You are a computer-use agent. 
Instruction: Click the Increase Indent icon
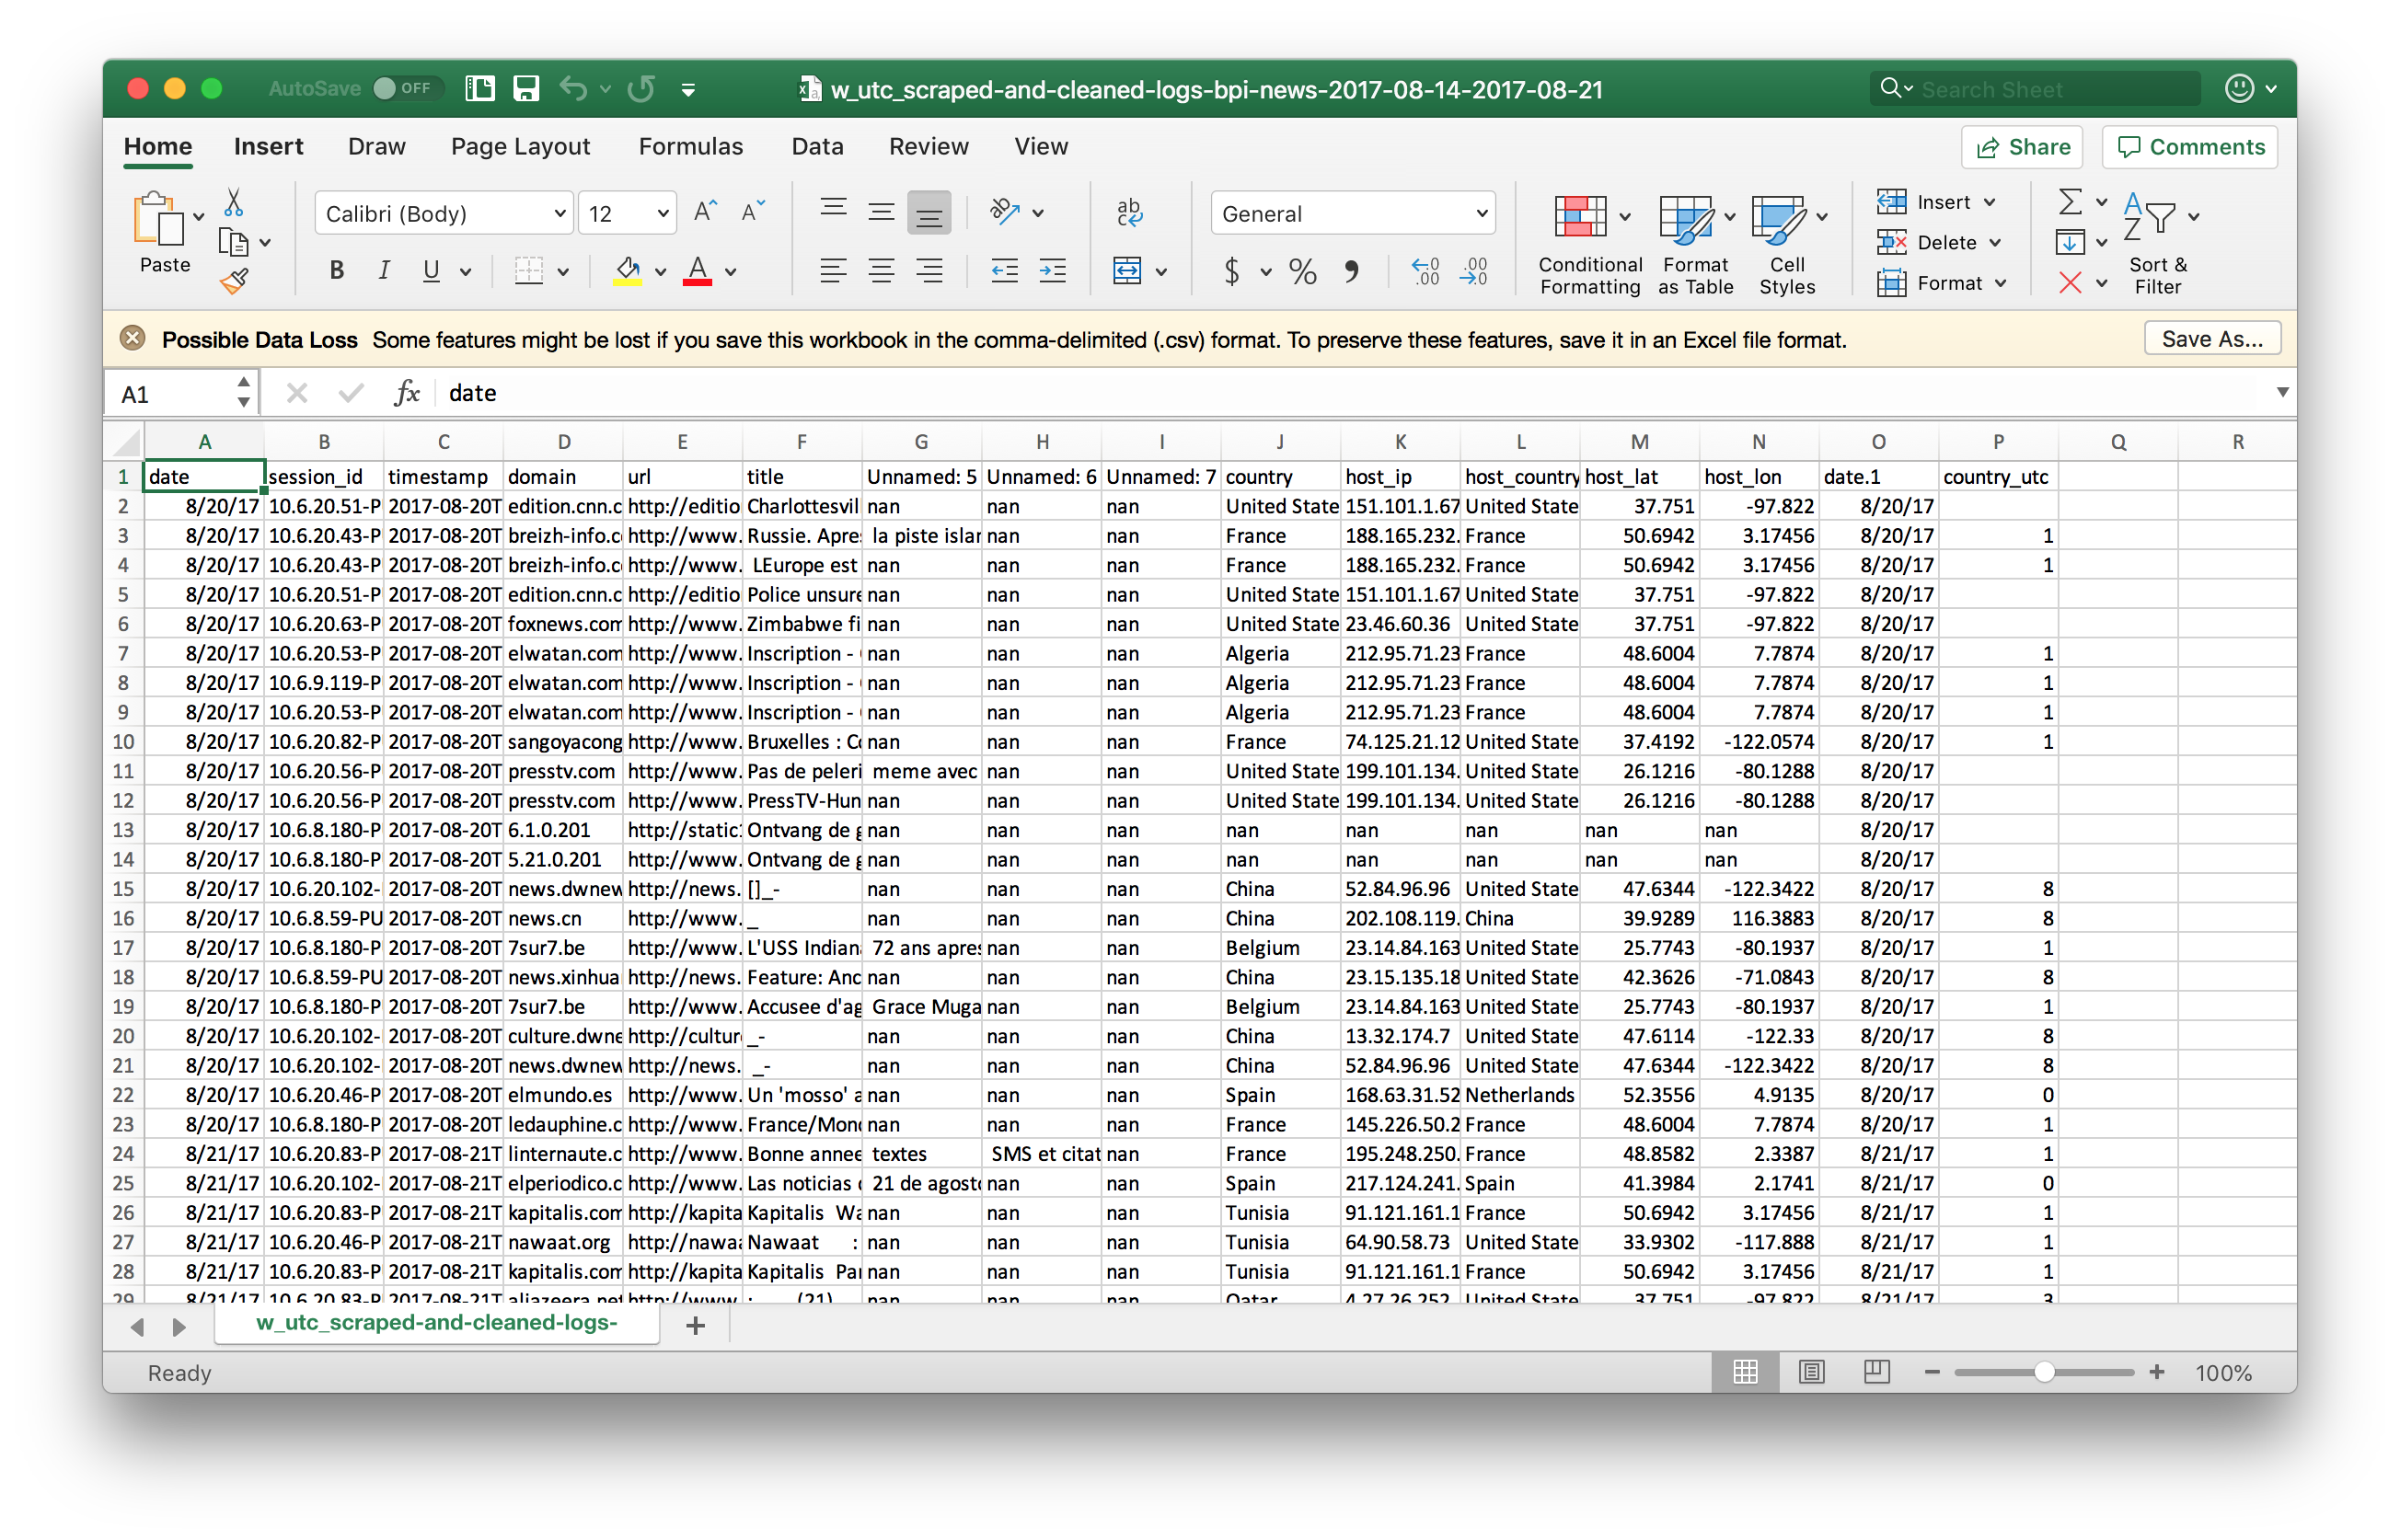click(x=1053, y=271)
